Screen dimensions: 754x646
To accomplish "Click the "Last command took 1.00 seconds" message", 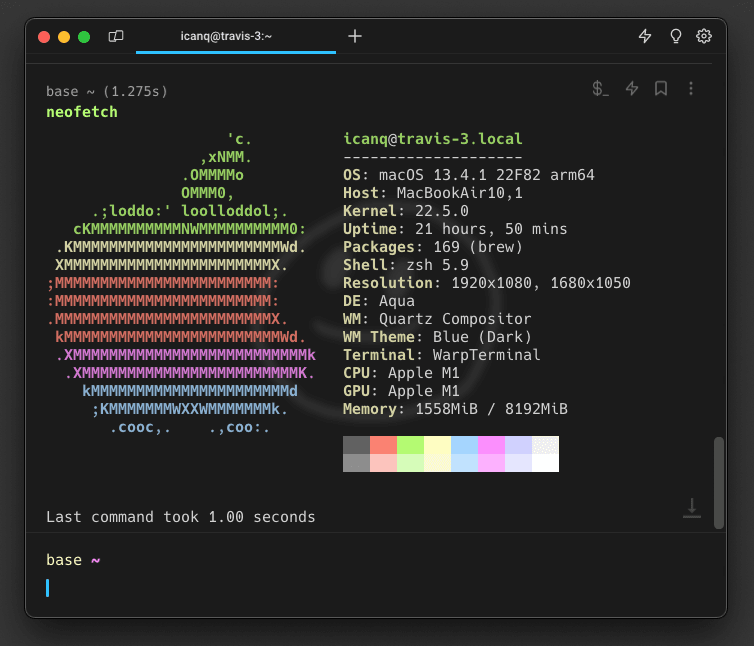I will point(181,517).
